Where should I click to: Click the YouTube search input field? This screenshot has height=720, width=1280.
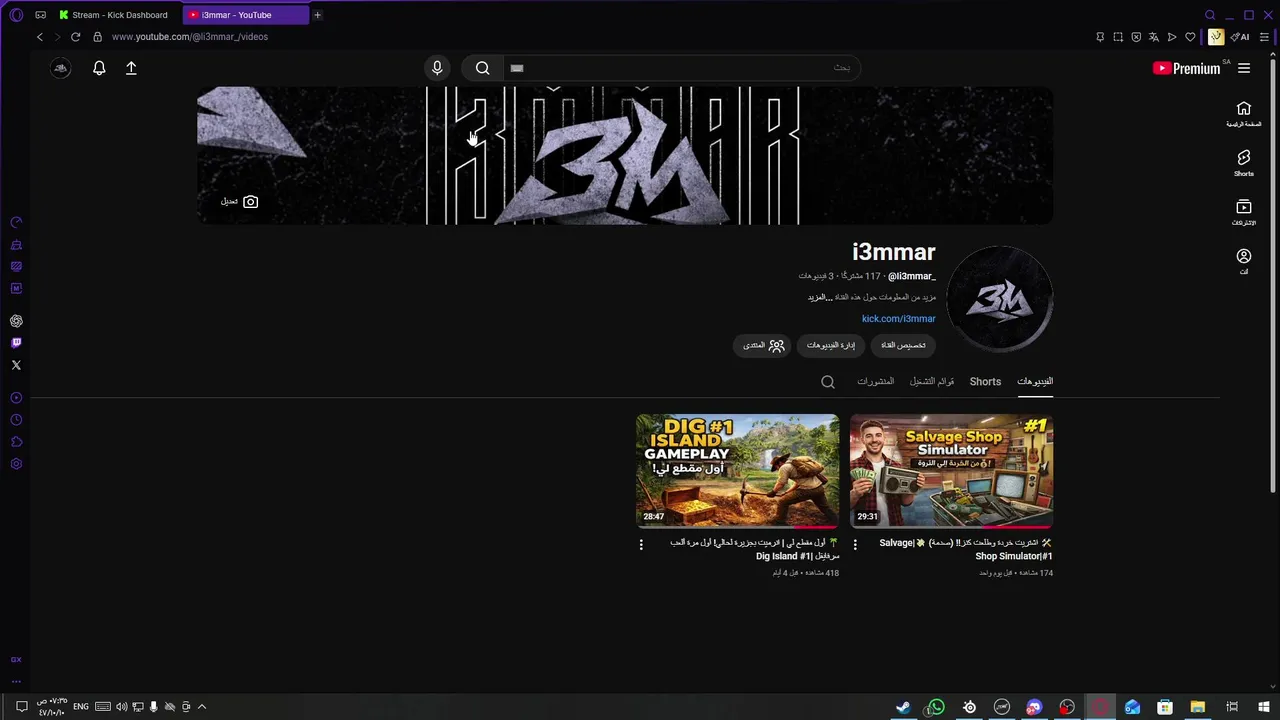680,68
